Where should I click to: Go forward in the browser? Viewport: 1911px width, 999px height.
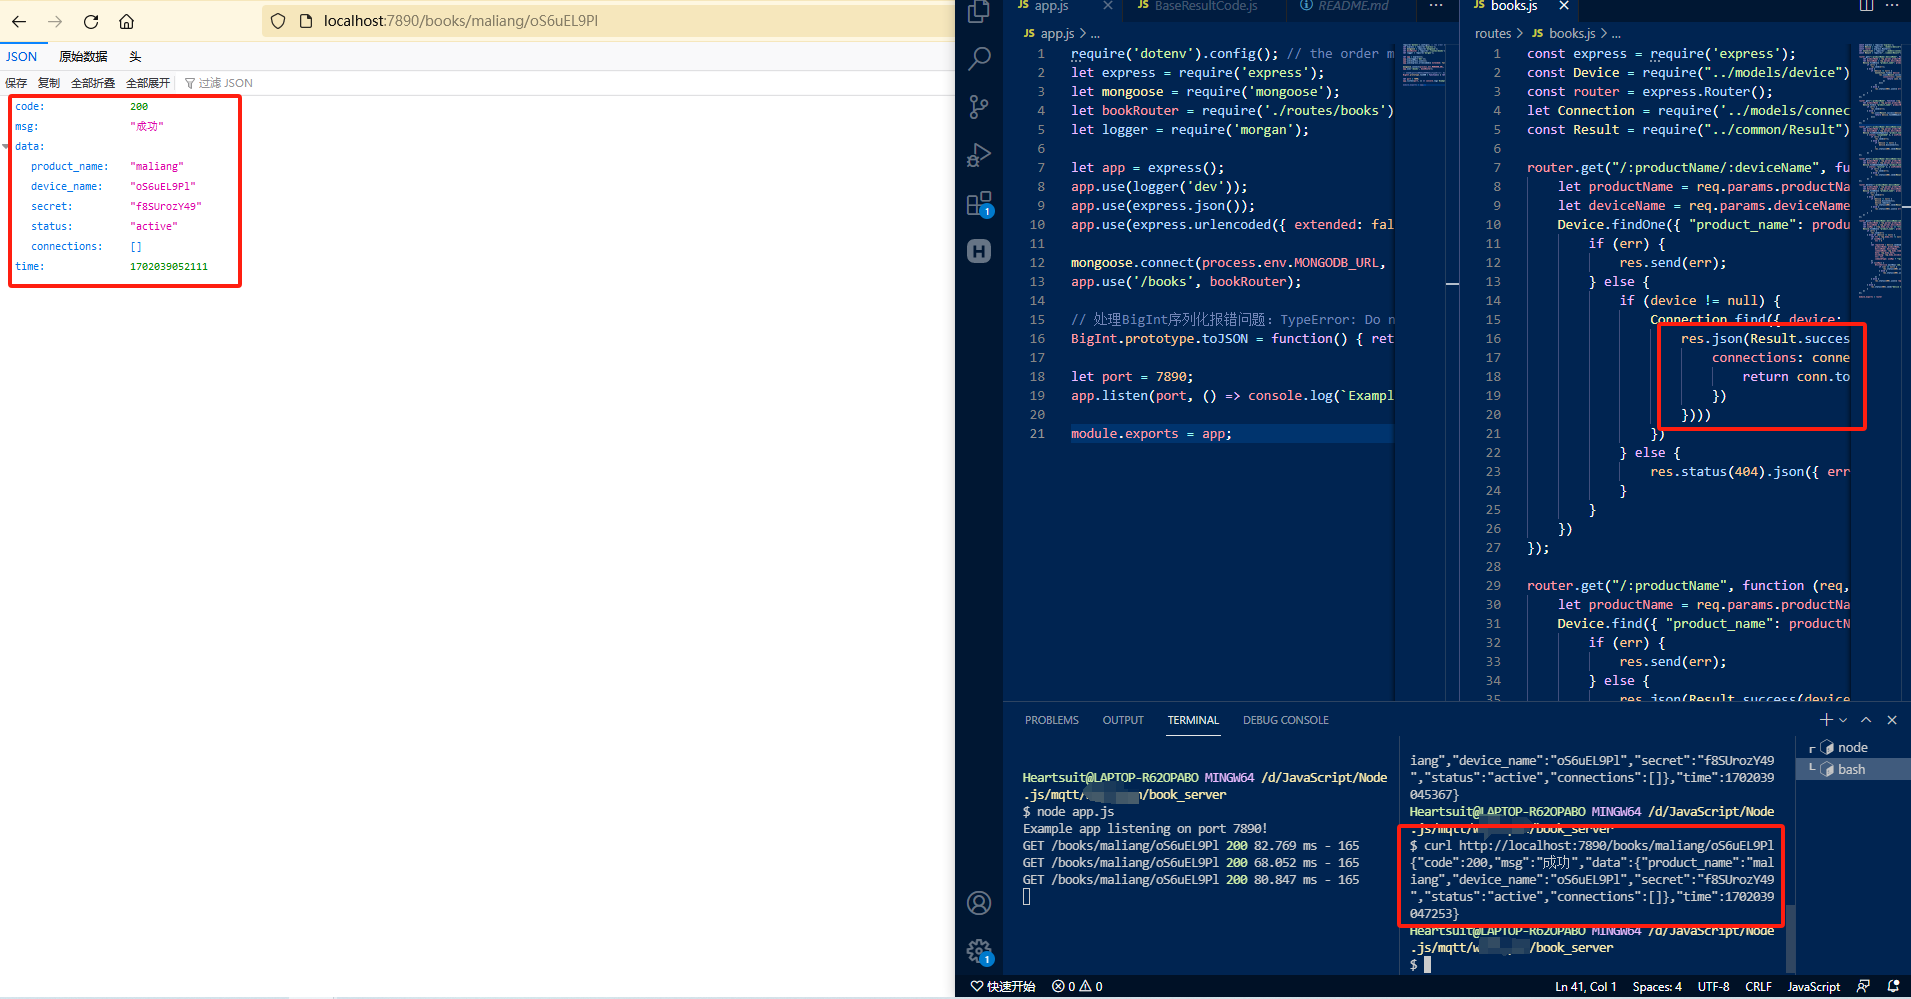coord(55,21)
